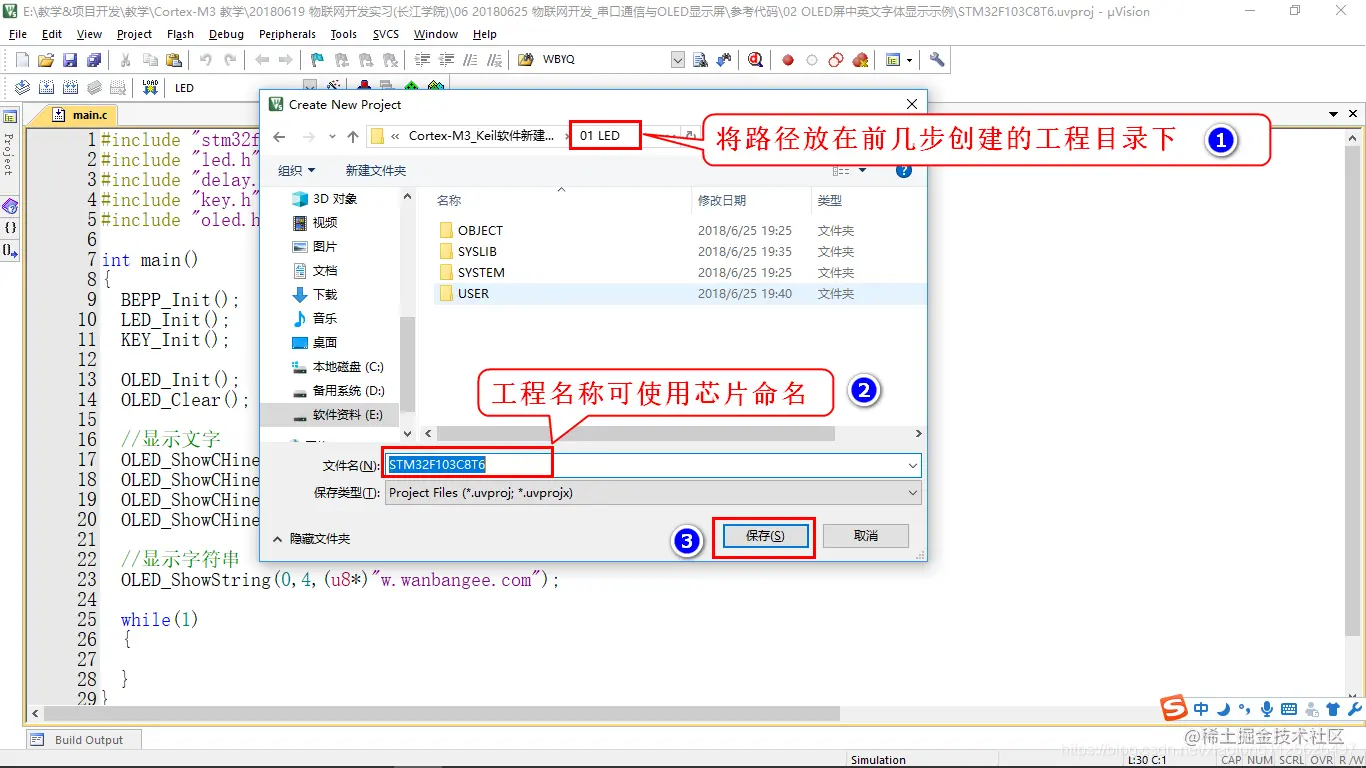
Task: Select the SYSTEM folder
Action: click(481, 272)
